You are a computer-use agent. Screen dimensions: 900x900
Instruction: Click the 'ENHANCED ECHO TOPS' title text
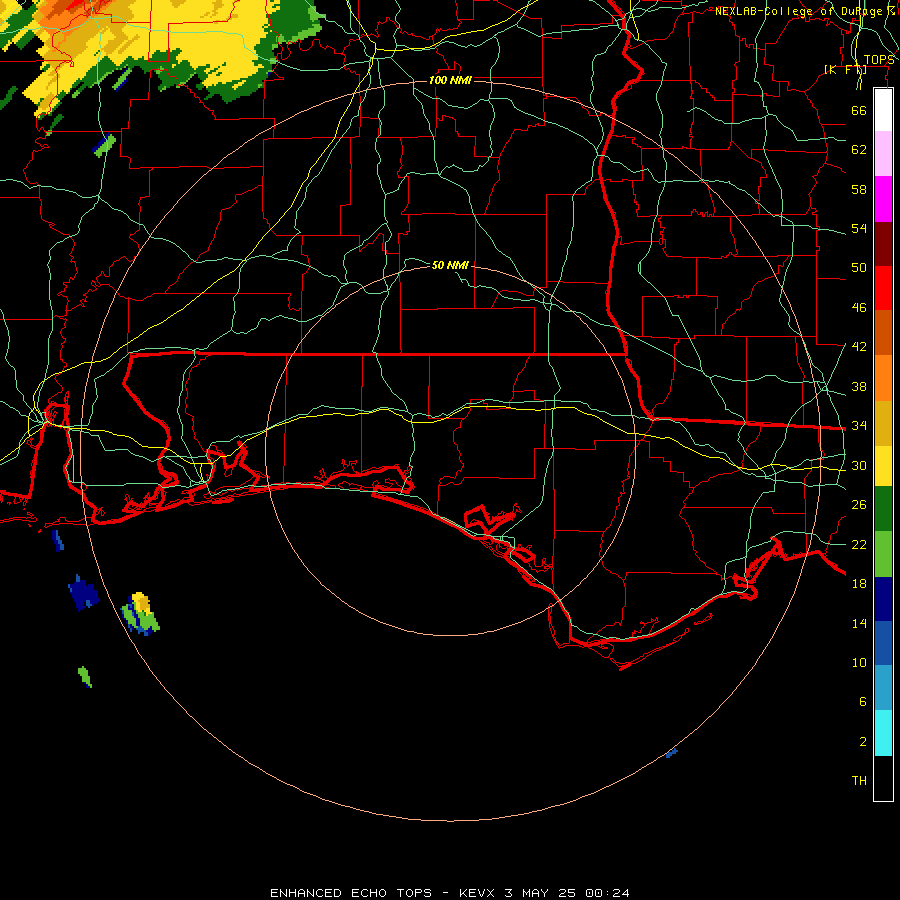[x=351, y=893]
